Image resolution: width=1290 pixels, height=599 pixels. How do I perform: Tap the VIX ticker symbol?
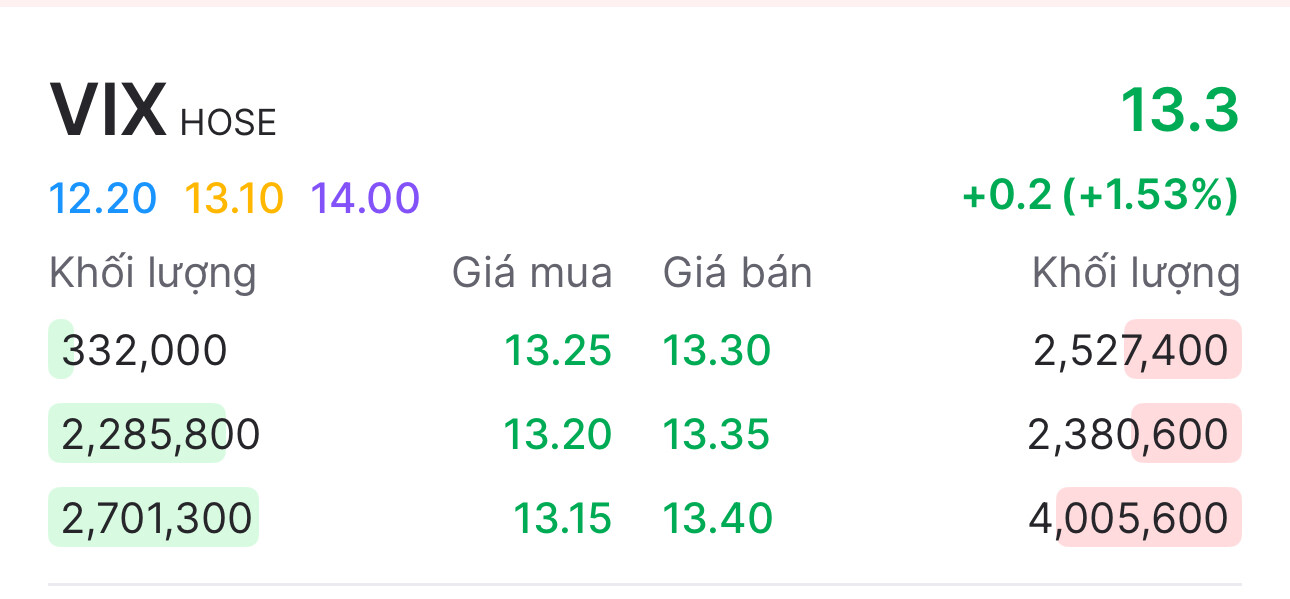point(108,111)
